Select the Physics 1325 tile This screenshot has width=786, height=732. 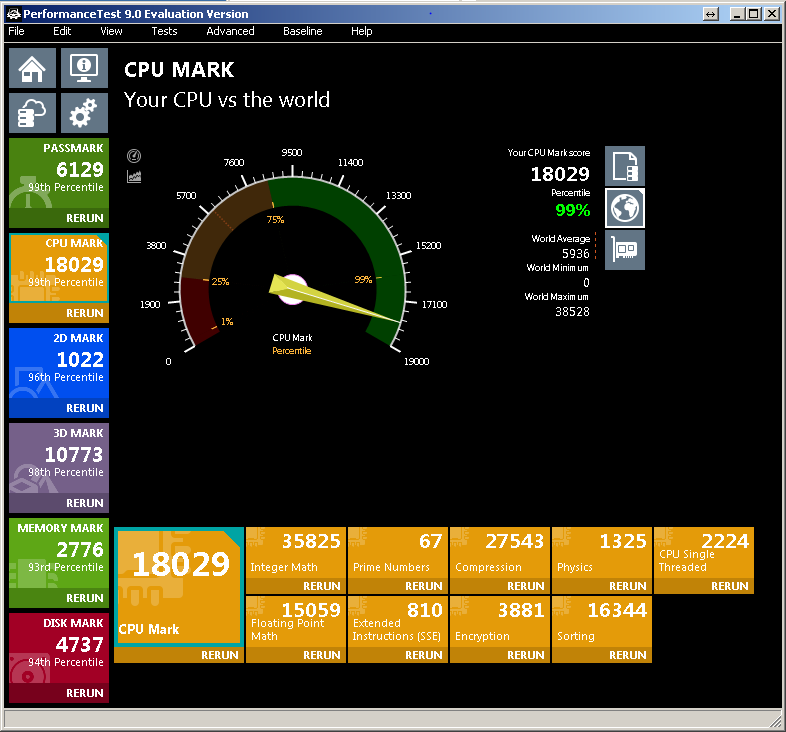(602, 553)
